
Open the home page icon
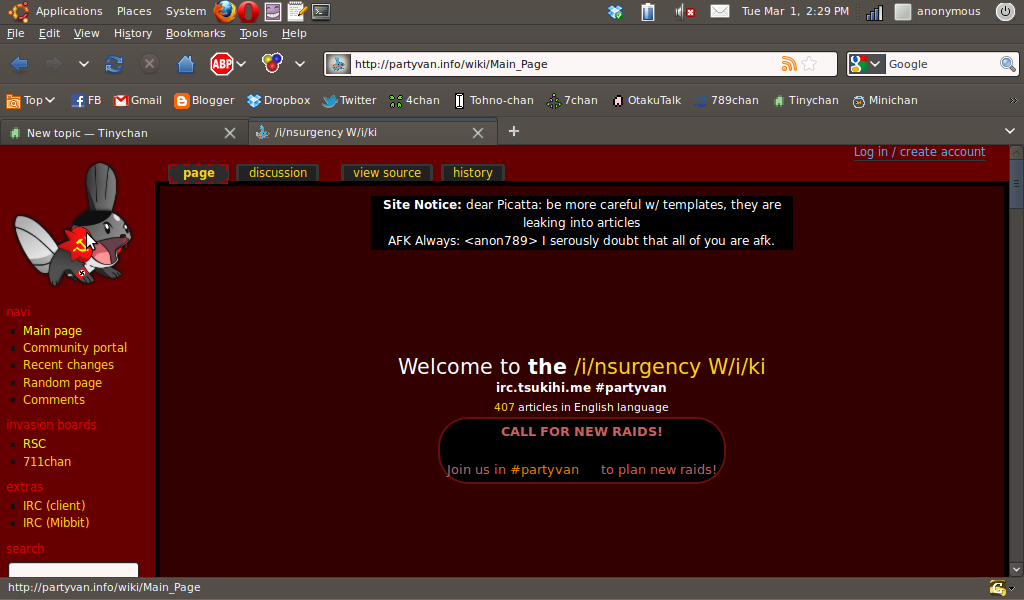click(x=186, y=63)
